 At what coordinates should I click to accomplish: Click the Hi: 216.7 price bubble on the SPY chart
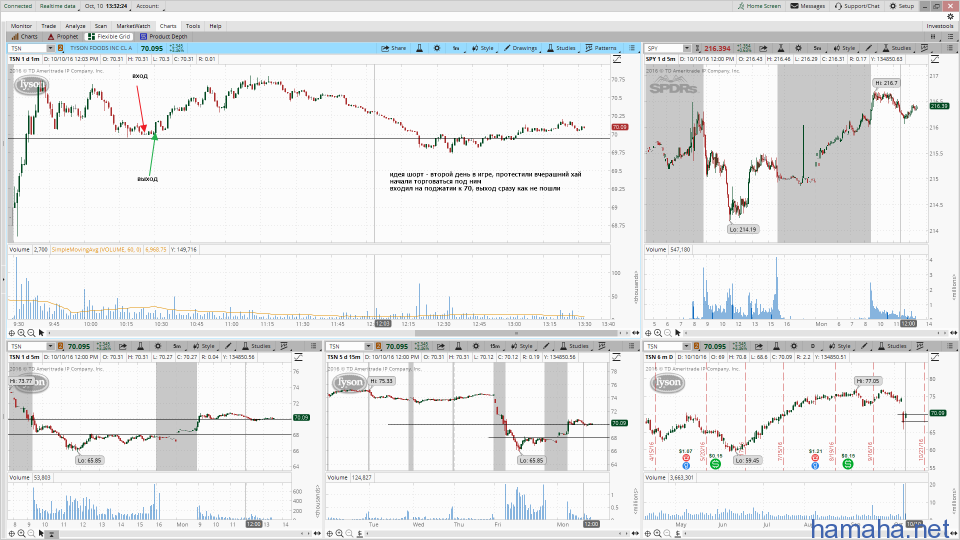(886, 83)
